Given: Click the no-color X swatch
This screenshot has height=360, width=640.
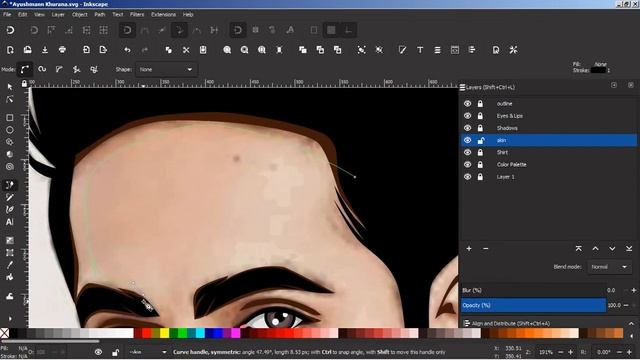Looking at the screenshot, I should [x=4, y=333].
